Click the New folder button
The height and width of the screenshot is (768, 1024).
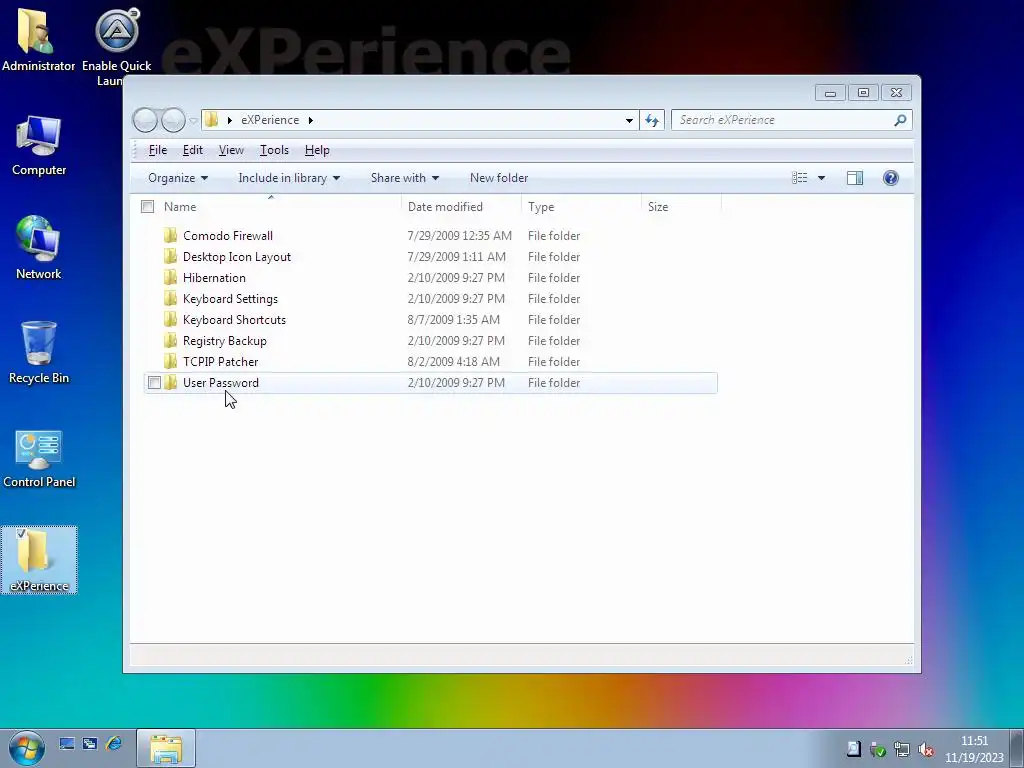pyautogui.click(x=499, y=178)
